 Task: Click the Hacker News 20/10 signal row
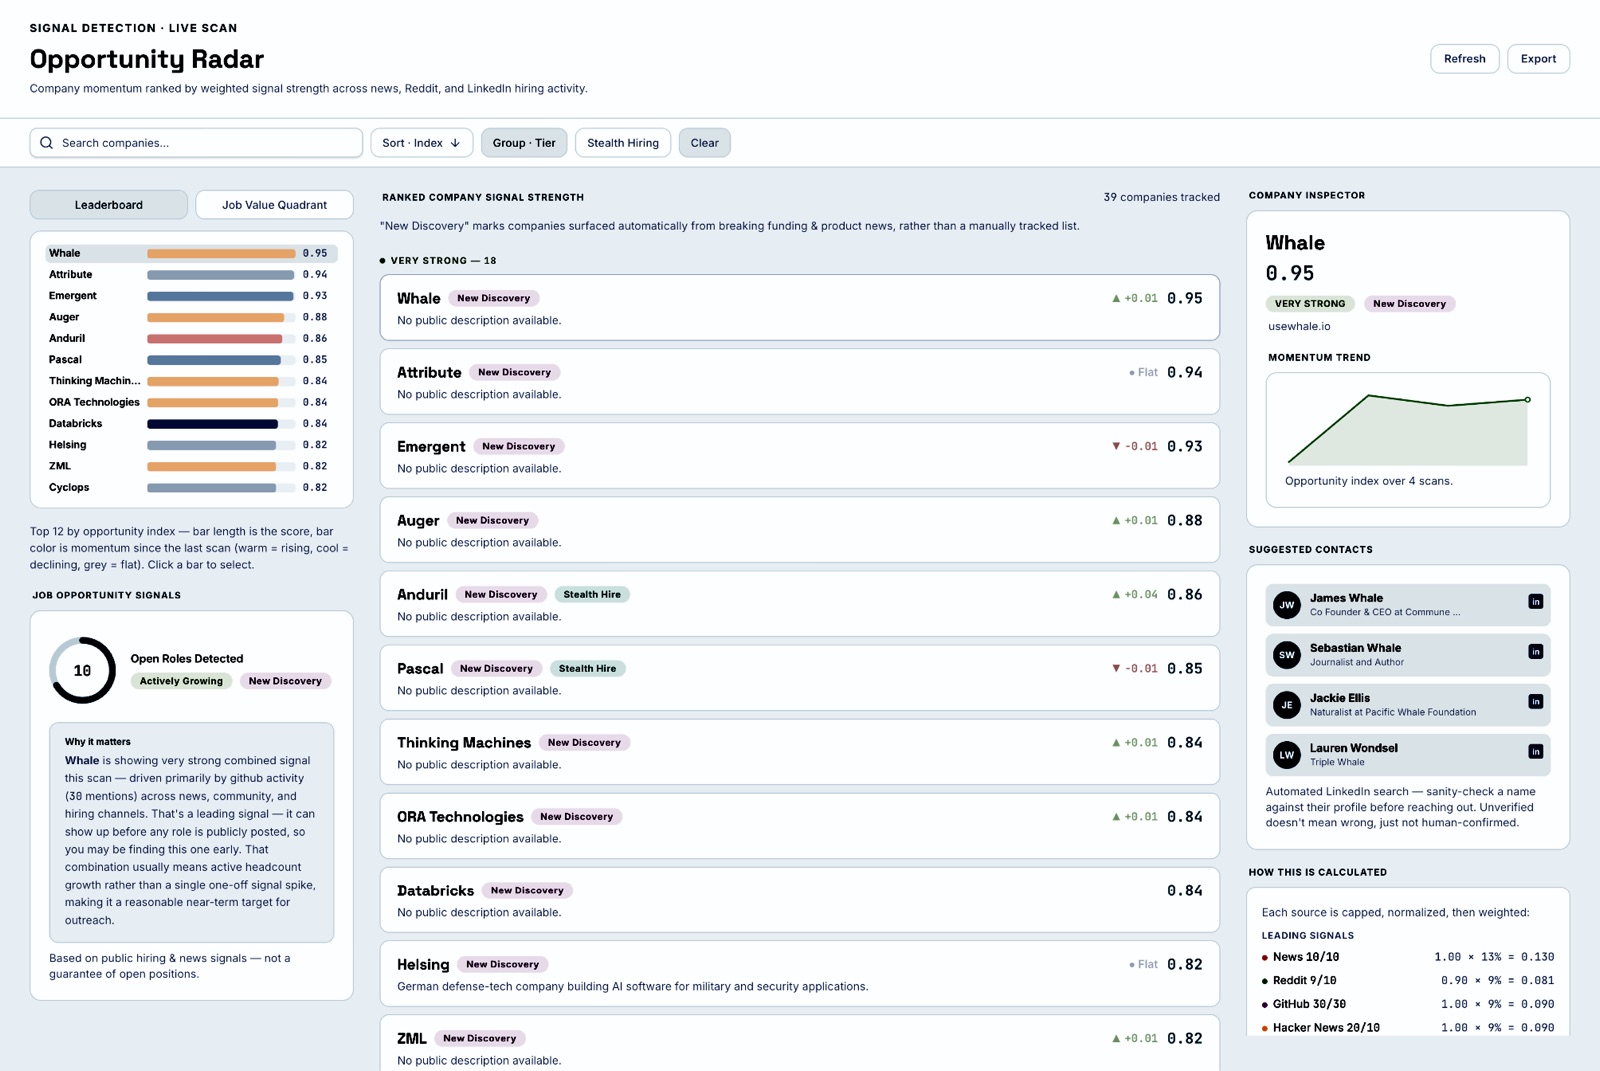coord(1408,1028)
